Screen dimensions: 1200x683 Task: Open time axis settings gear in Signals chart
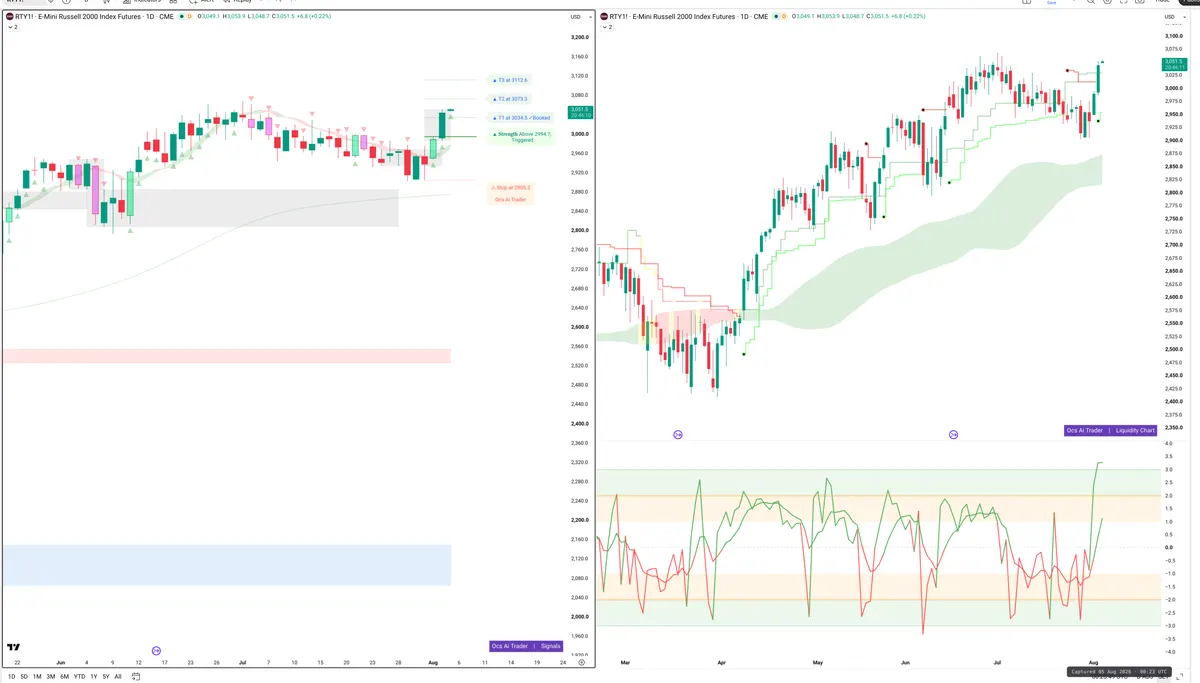point(581,662)
